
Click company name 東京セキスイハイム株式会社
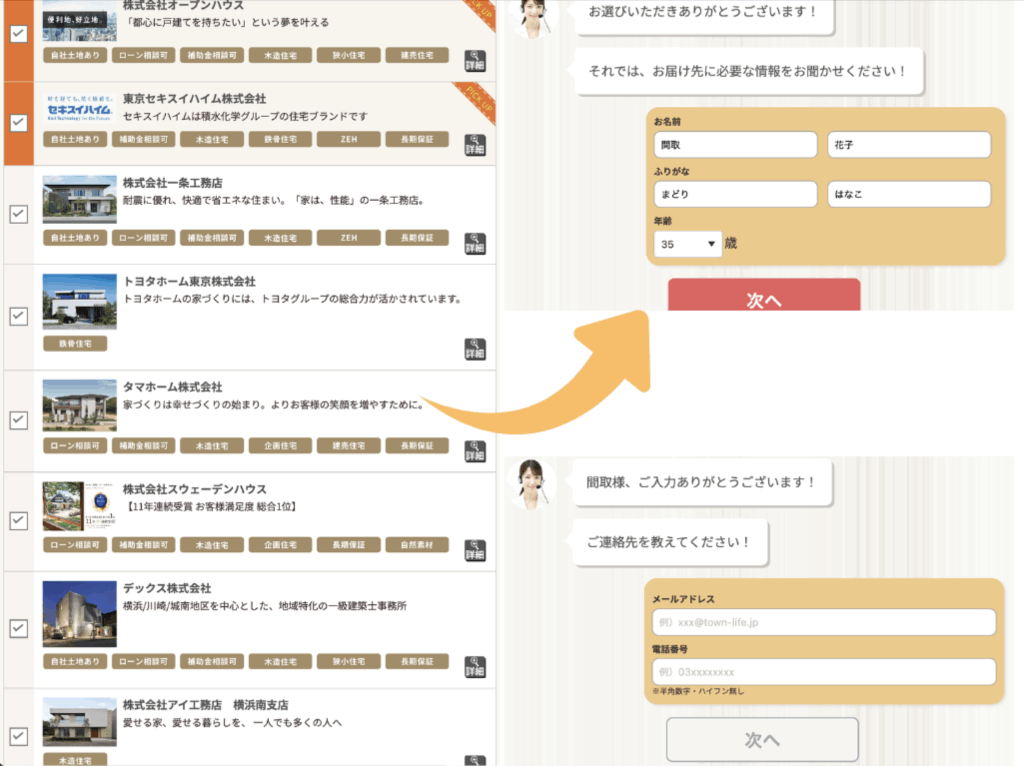195,99
